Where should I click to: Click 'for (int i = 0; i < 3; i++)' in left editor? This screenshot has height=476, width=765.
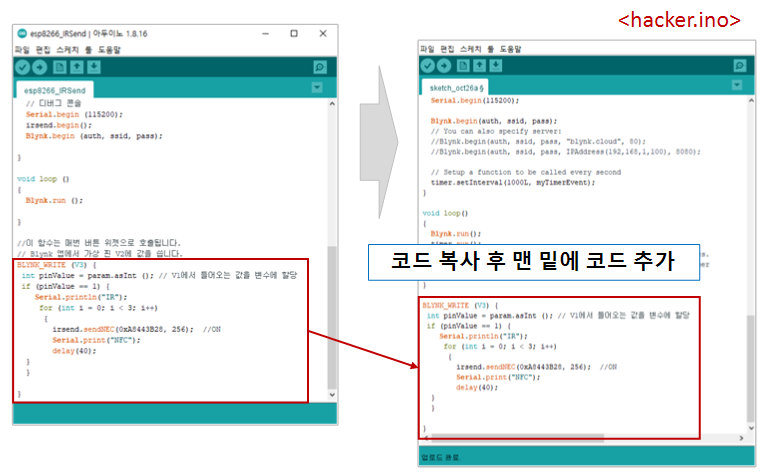tap(99, 308)
